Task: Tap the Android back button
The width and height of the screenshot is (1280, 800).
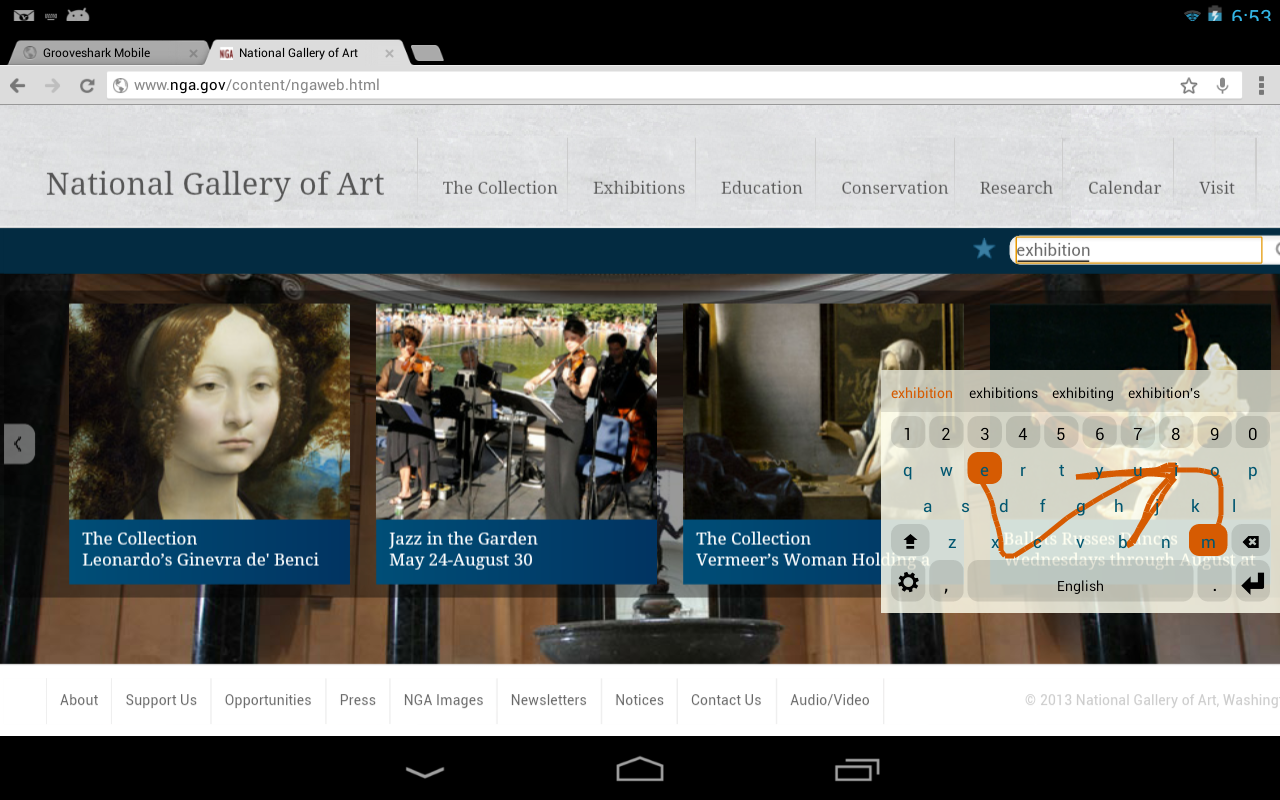Action: (x=425, y=771)
